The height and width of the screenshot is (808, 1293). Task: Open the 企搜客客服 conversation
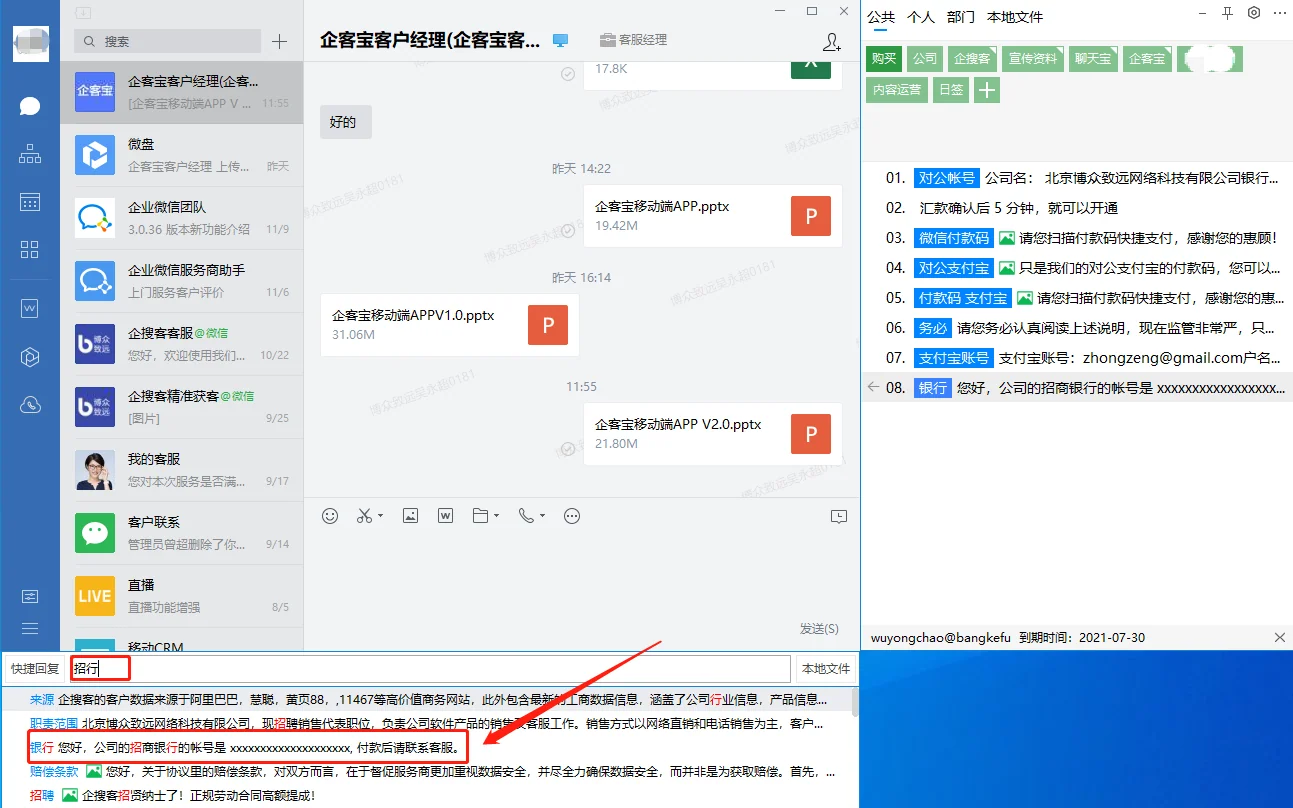click(x=181, y=344)
